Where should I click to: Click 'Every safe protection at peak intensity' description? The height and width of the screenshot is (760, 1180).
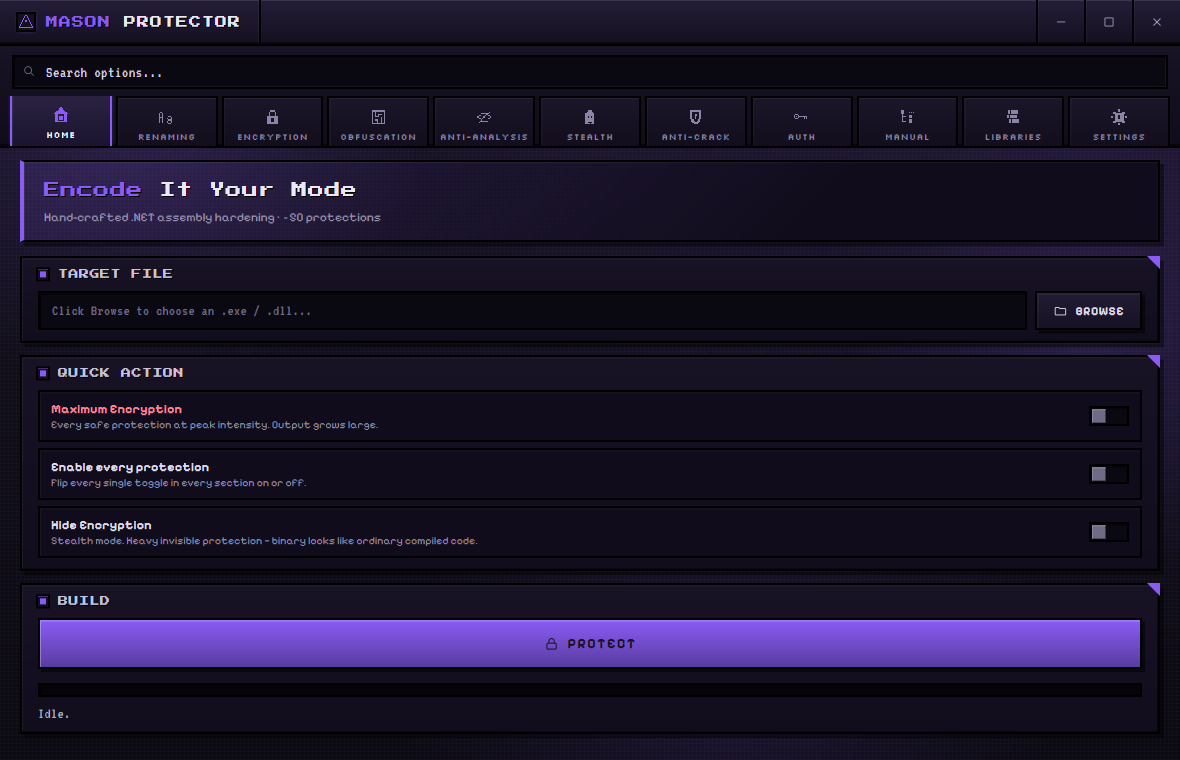[214, 425]
